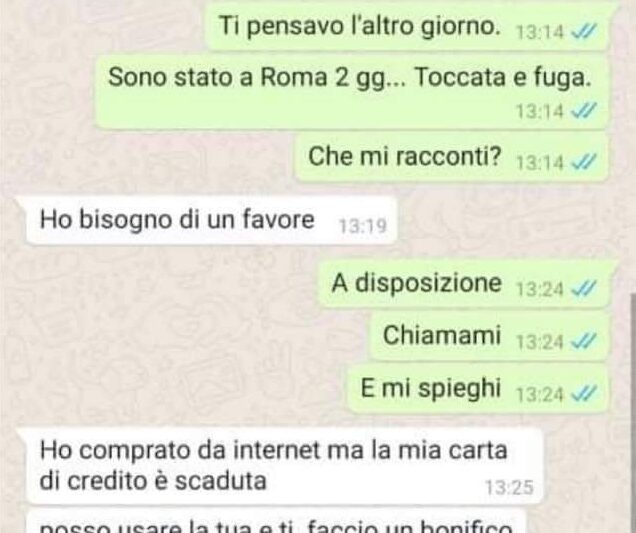The height and width of the screenshot is (533, 636).
Task: Click the read ticks on 'A disposizione'
Action: coord(584,289)
